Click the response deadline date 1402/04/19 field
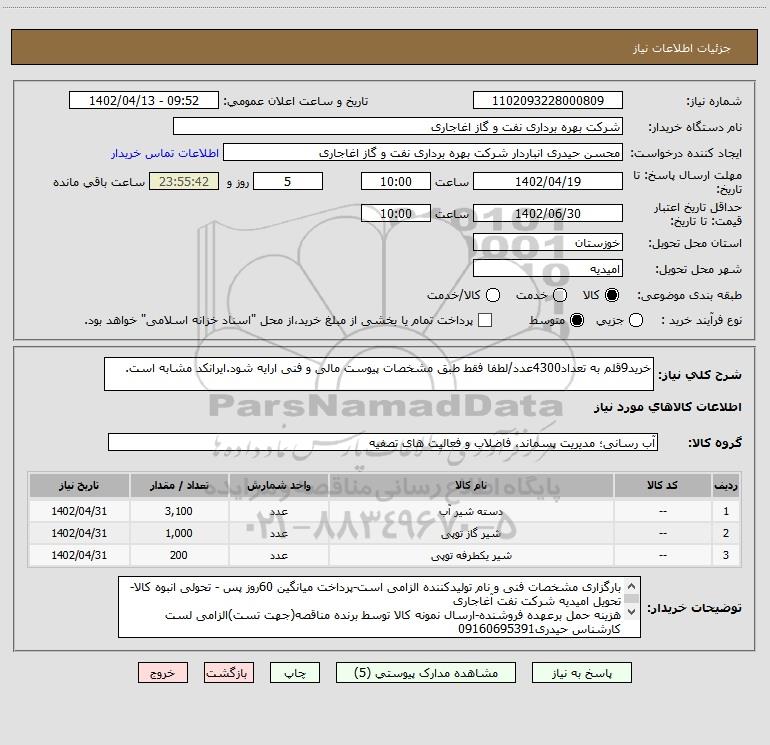 coord(548,181)
